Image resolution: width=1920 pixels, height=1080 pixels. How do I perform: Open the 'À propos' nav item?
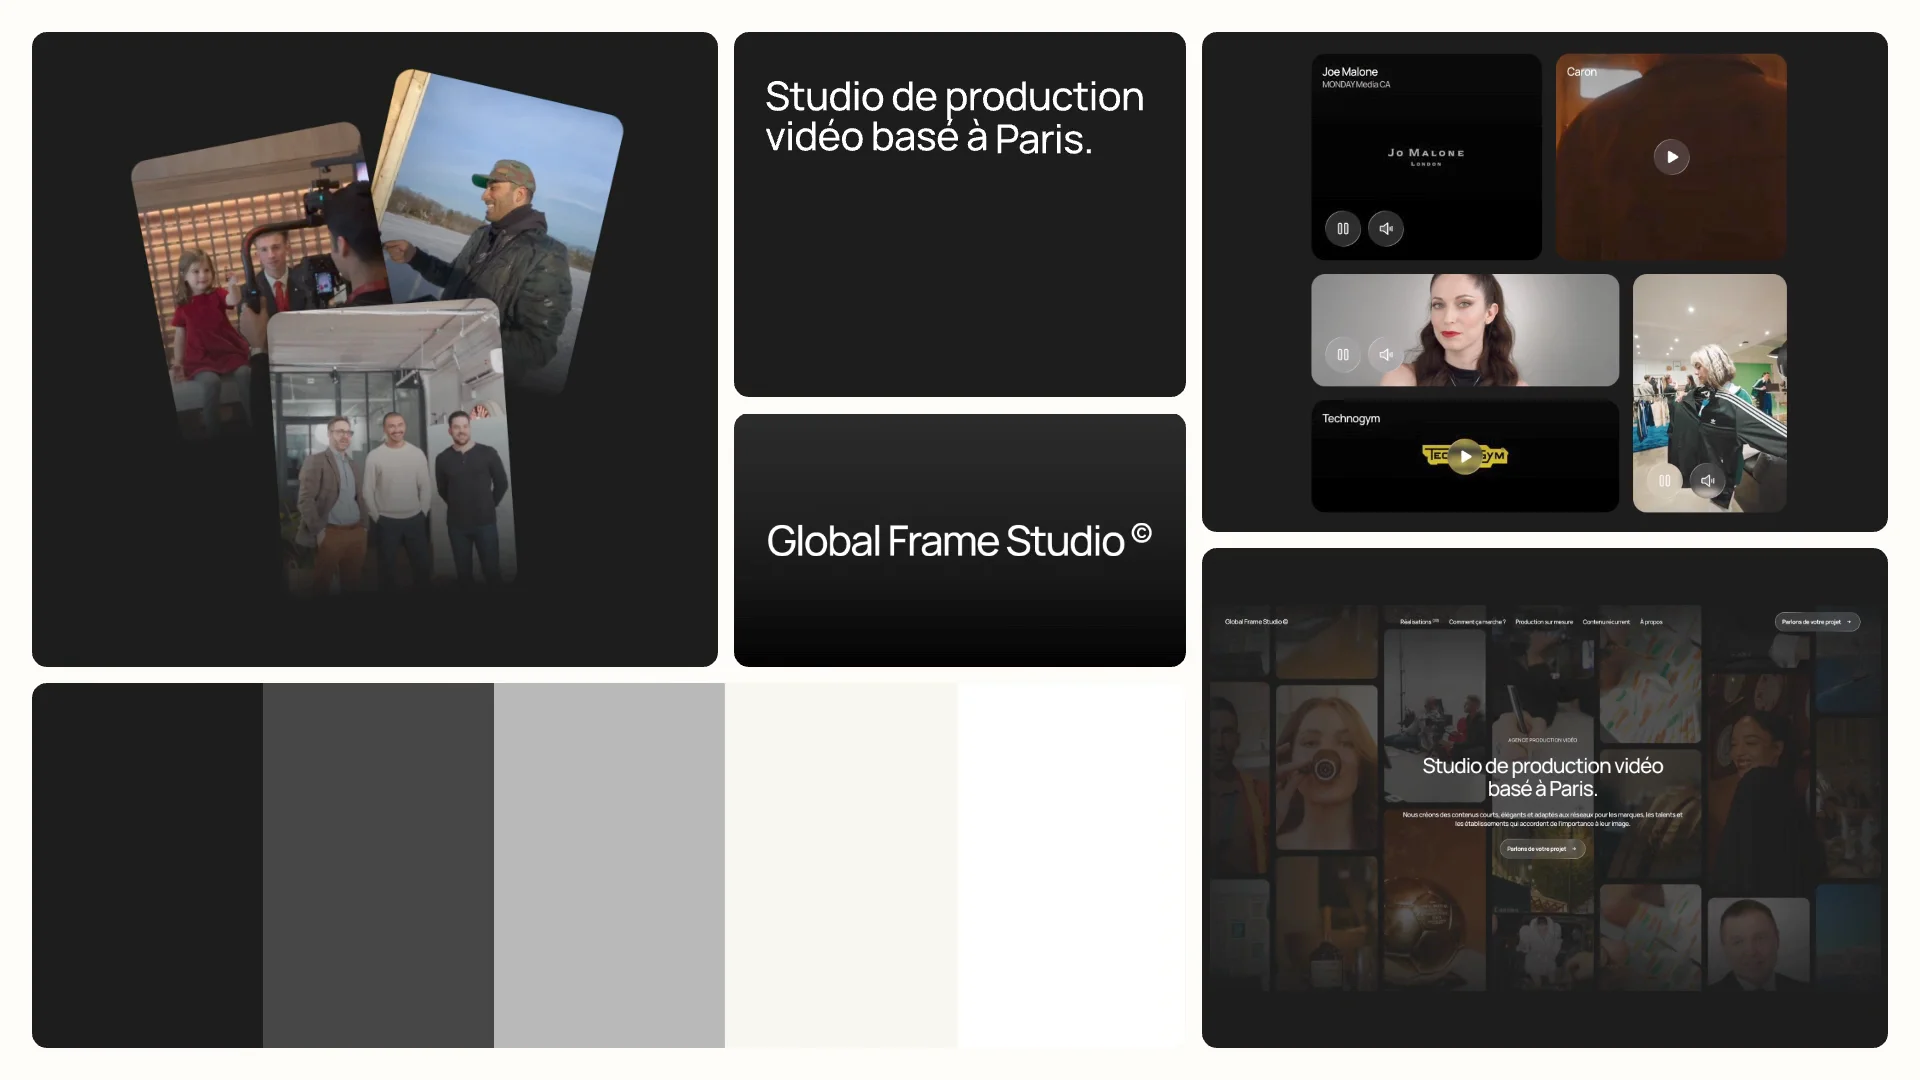pyautogui.click(x=1651, y=622)
